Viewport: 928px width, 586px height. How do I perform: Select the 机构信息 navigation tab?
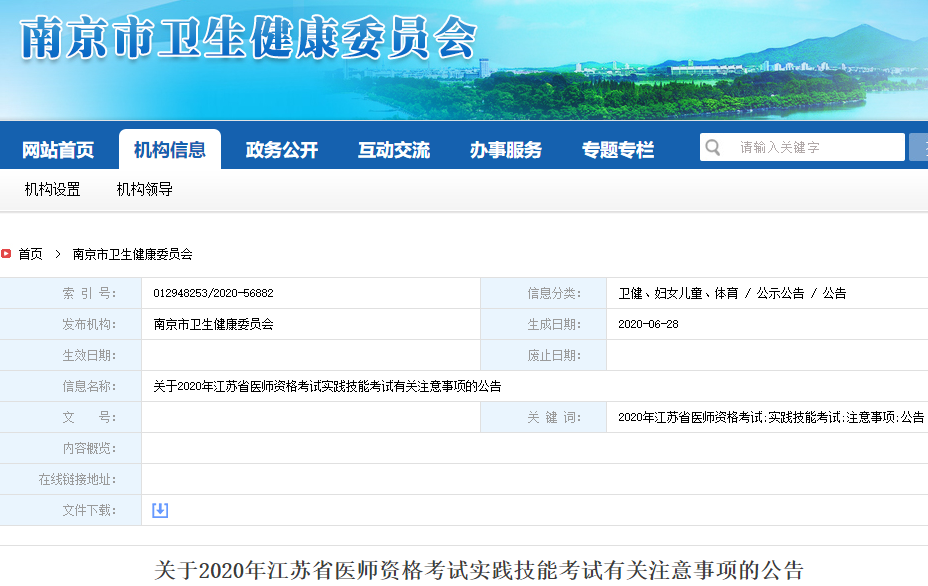pyautogui.click(x=170, y=150)
